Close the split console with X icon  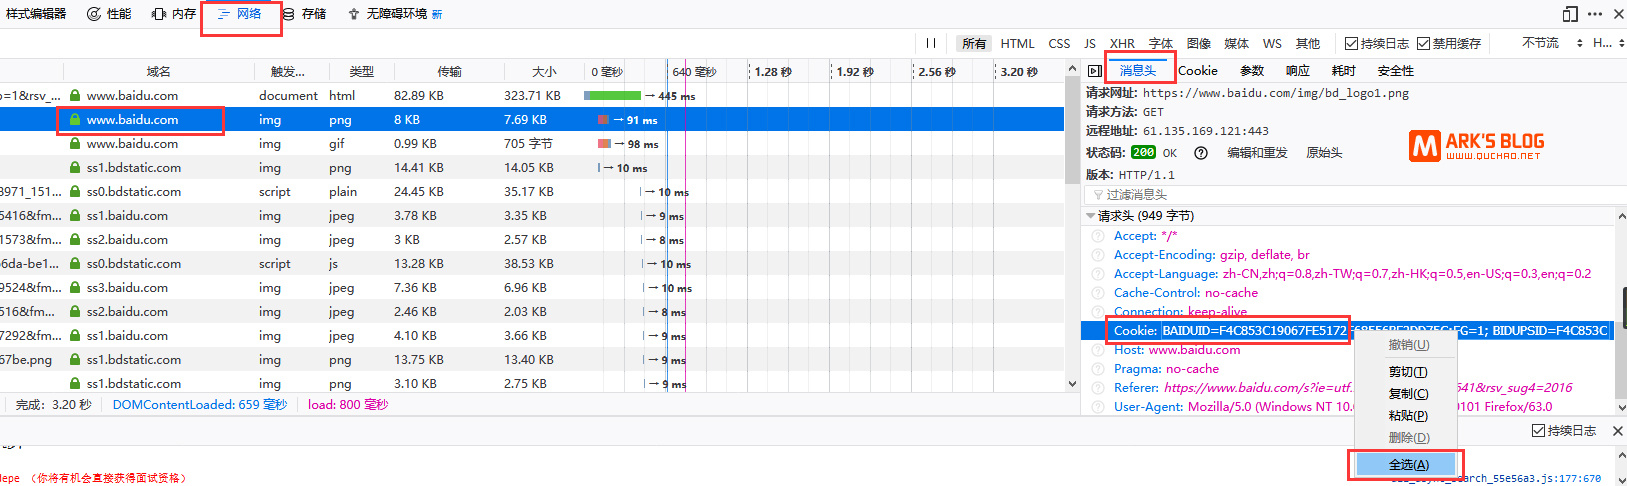1618,431
